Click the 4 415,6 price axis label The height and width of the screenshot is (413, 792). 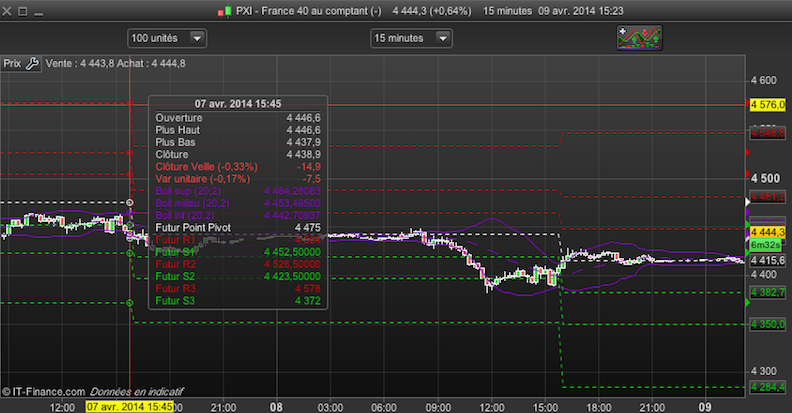click(767, 261)
